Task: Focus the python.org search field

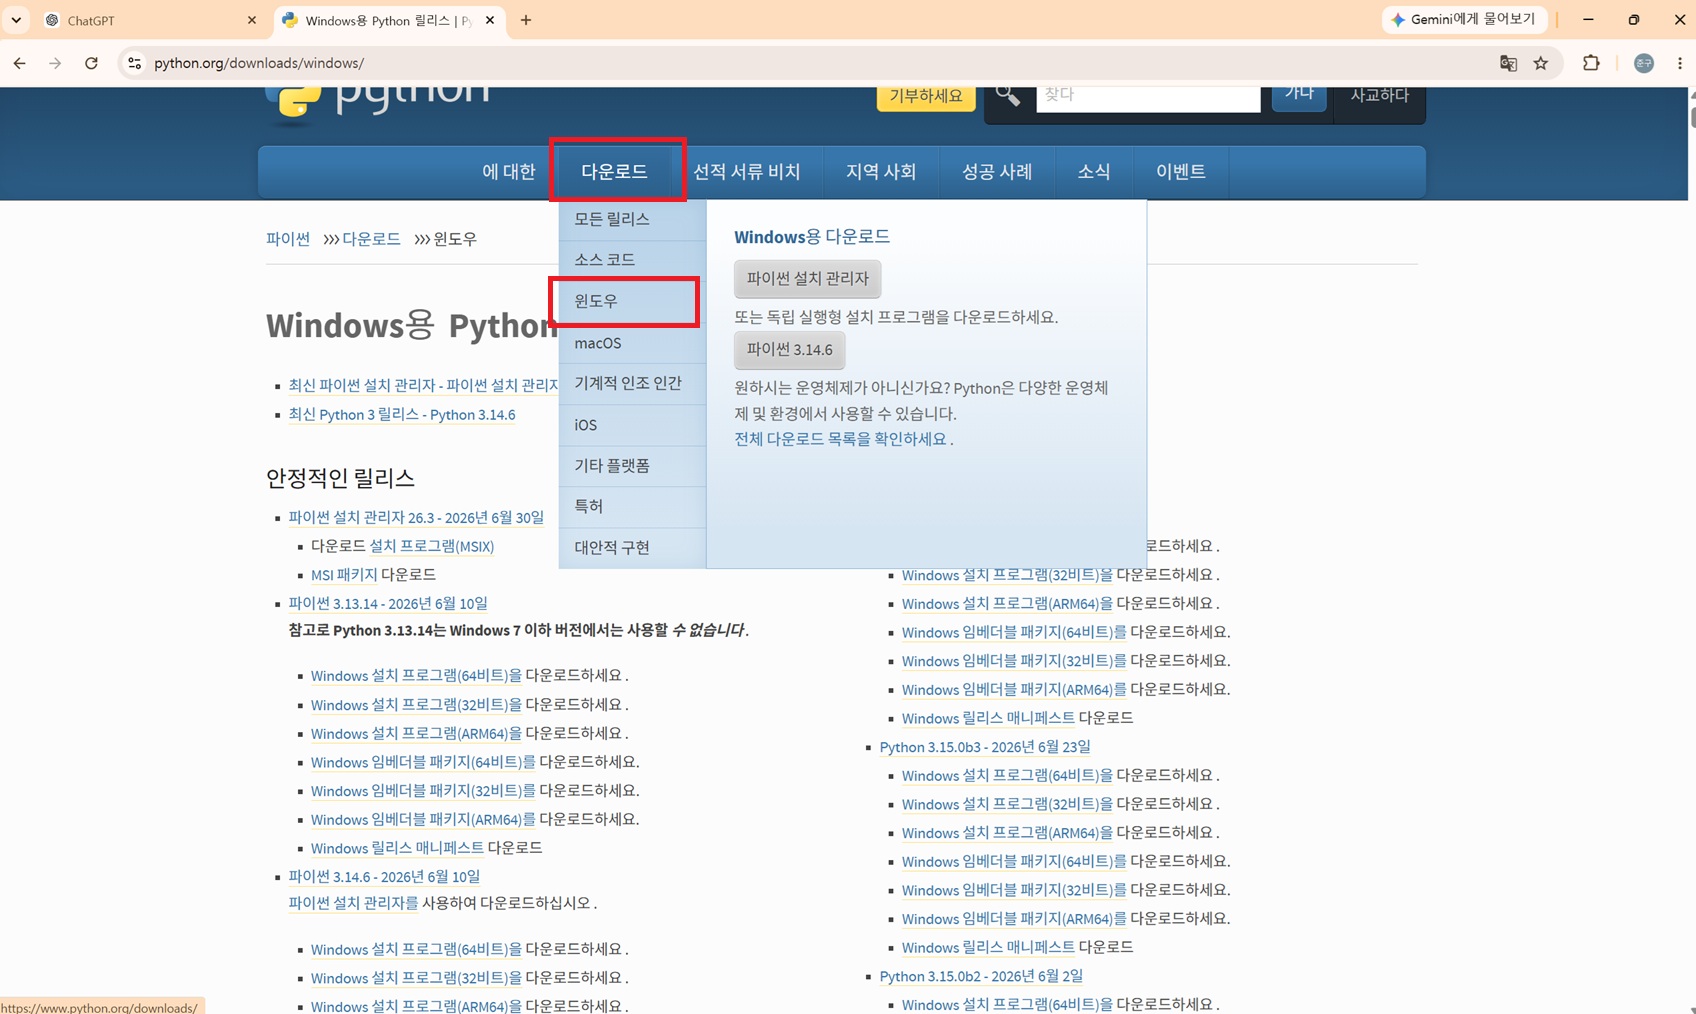Action: [x=1148, y=97]
